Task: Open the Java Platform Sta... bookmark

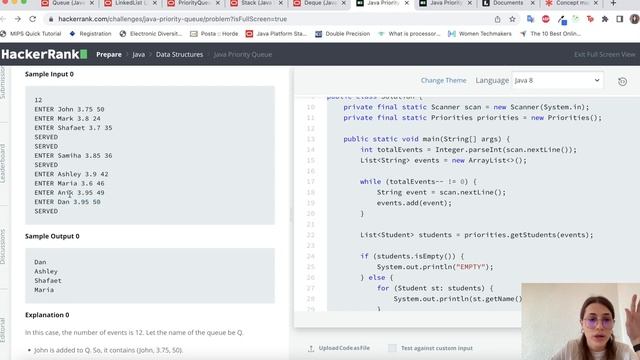Action: (x=276, y=34)
